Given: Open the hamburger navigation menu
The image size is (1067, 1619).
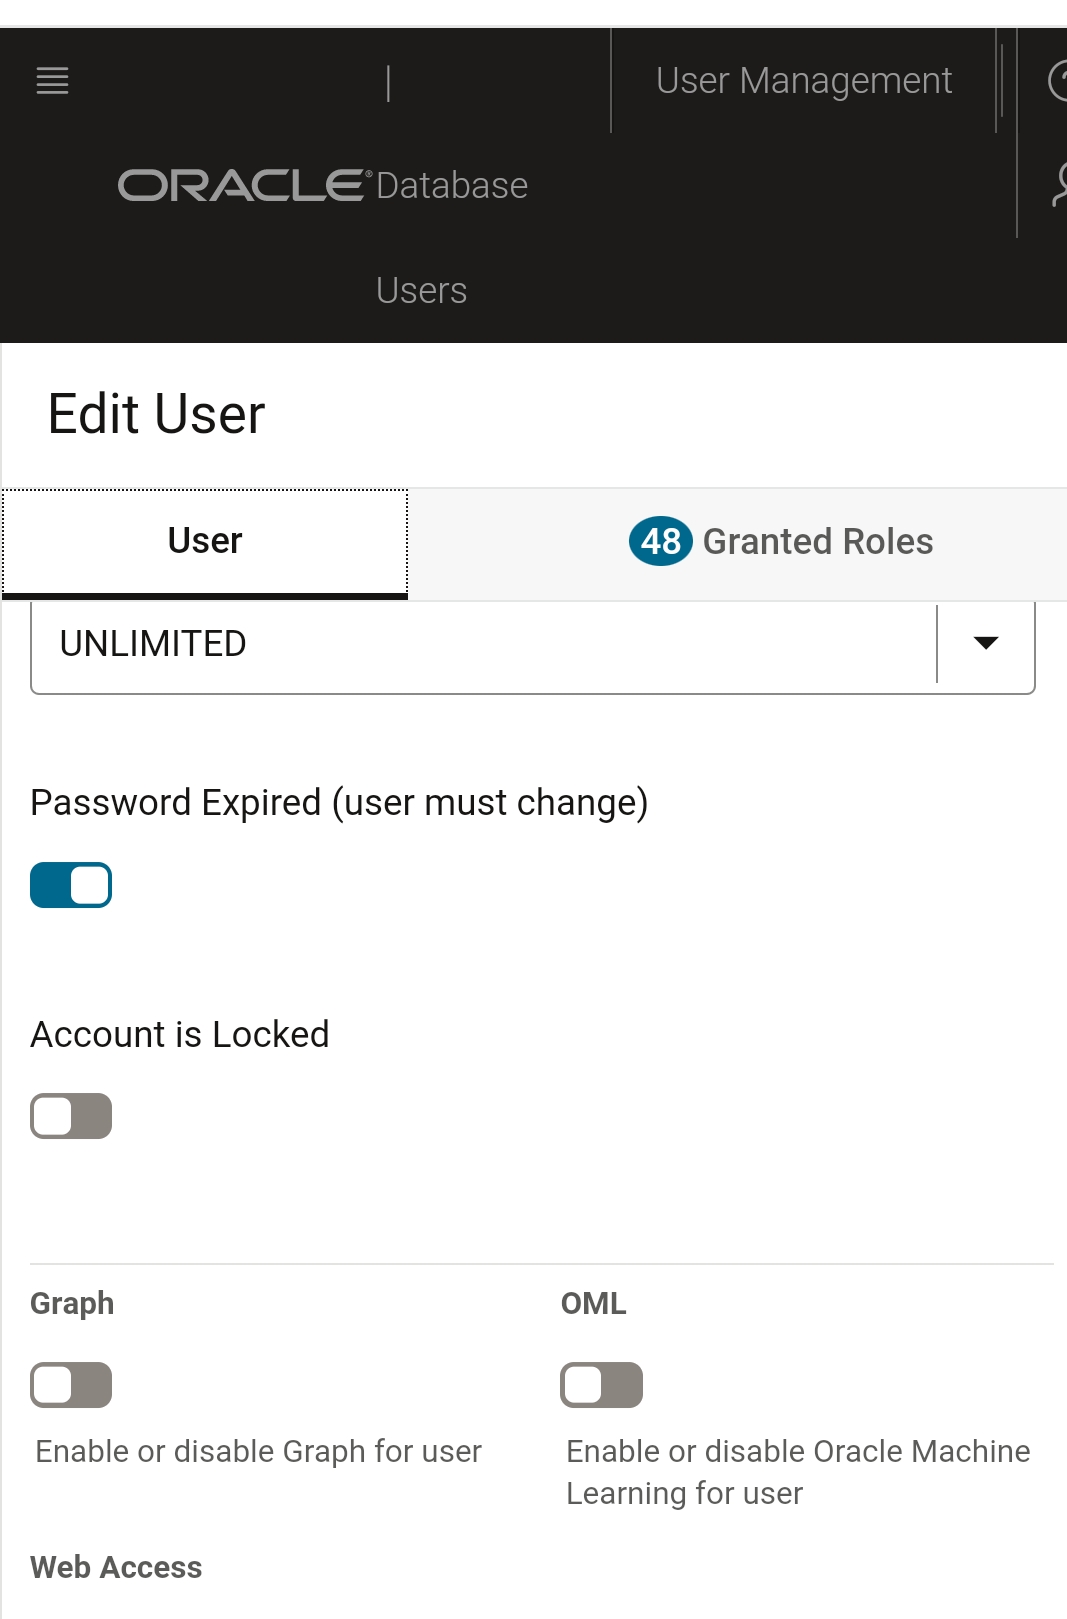Looking at the screenshot, I should tap(52, 81).
